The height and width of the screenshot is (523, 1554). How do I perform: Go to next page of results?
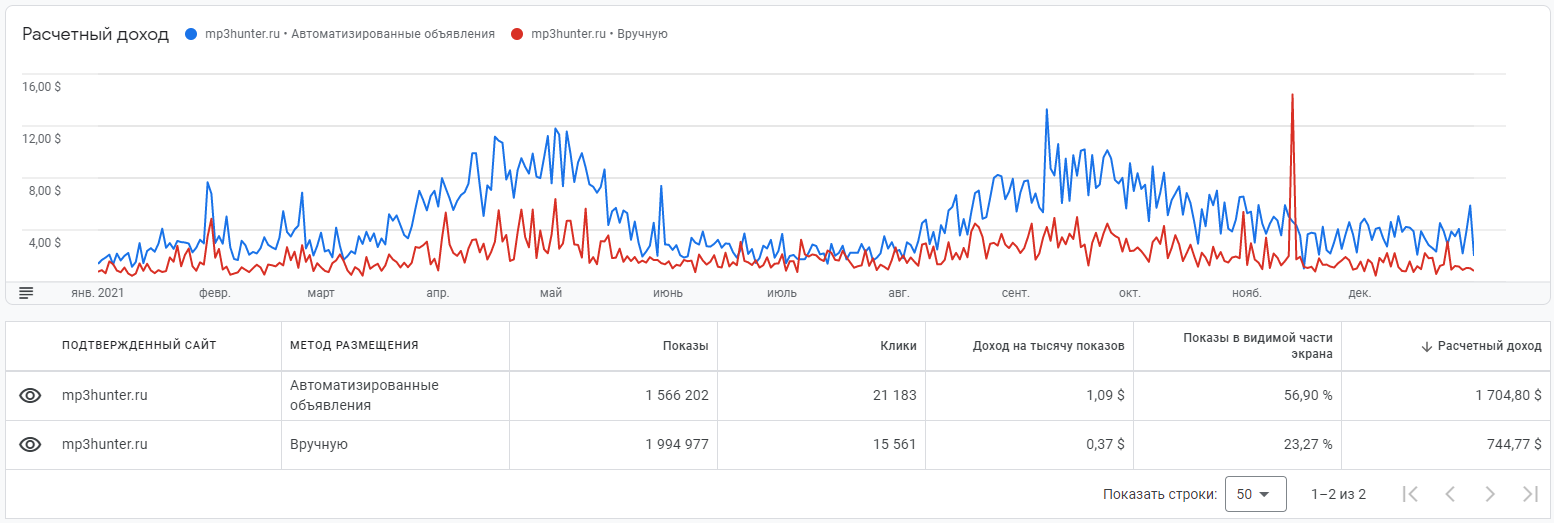(x=1490, y=494)
